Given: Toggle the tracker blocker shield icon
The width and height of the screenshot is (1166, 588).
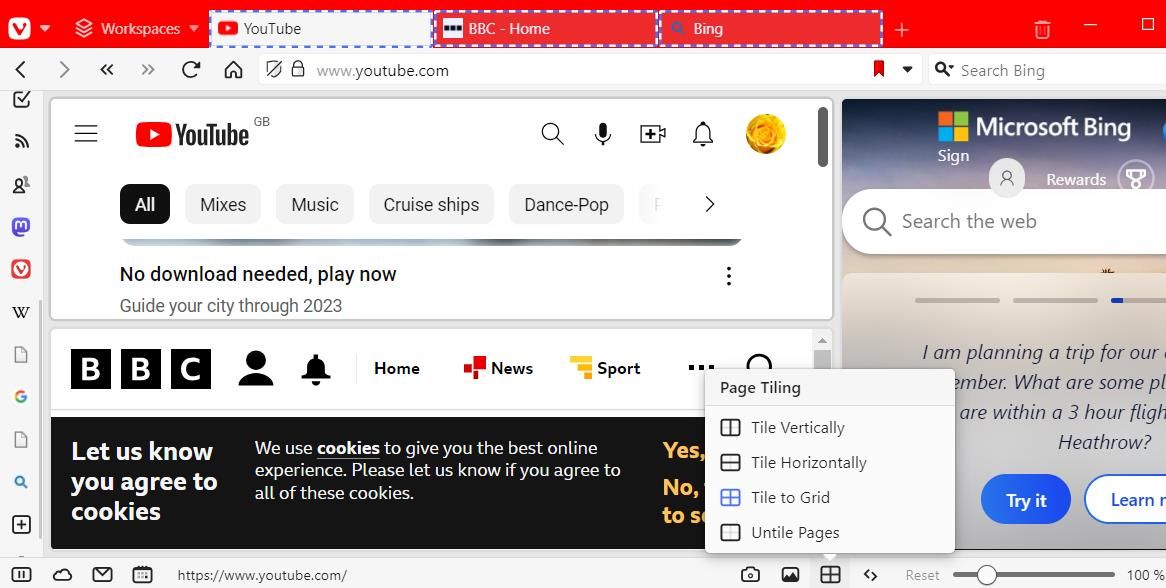Looking at the screenshot, I should coord(274,70).
